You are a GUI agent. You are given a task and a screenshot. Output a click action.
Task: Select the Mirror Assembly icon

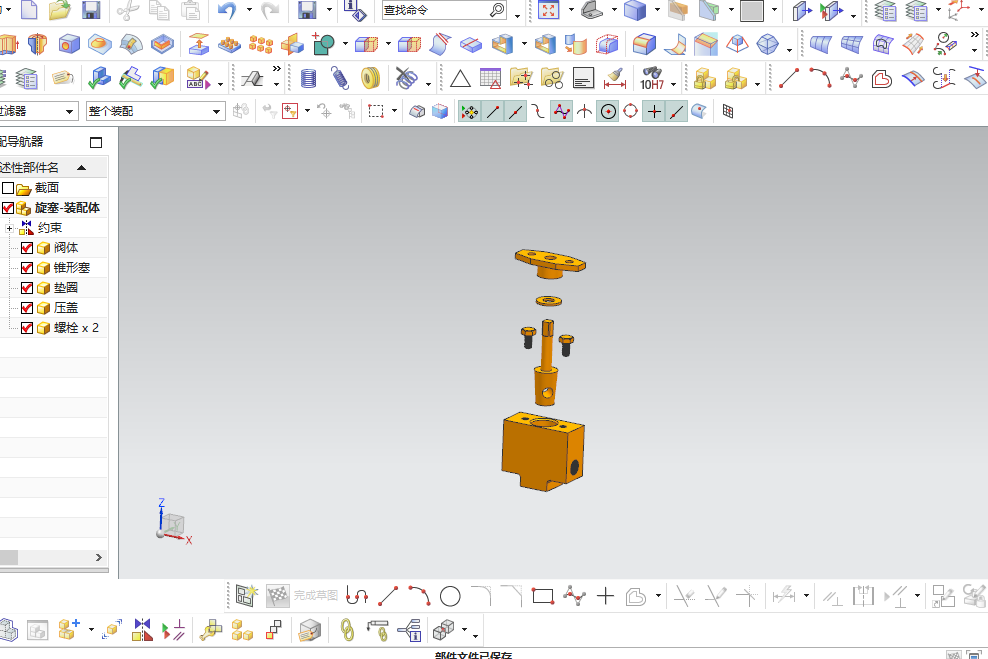pyautogui.click(x=142, y=629)
